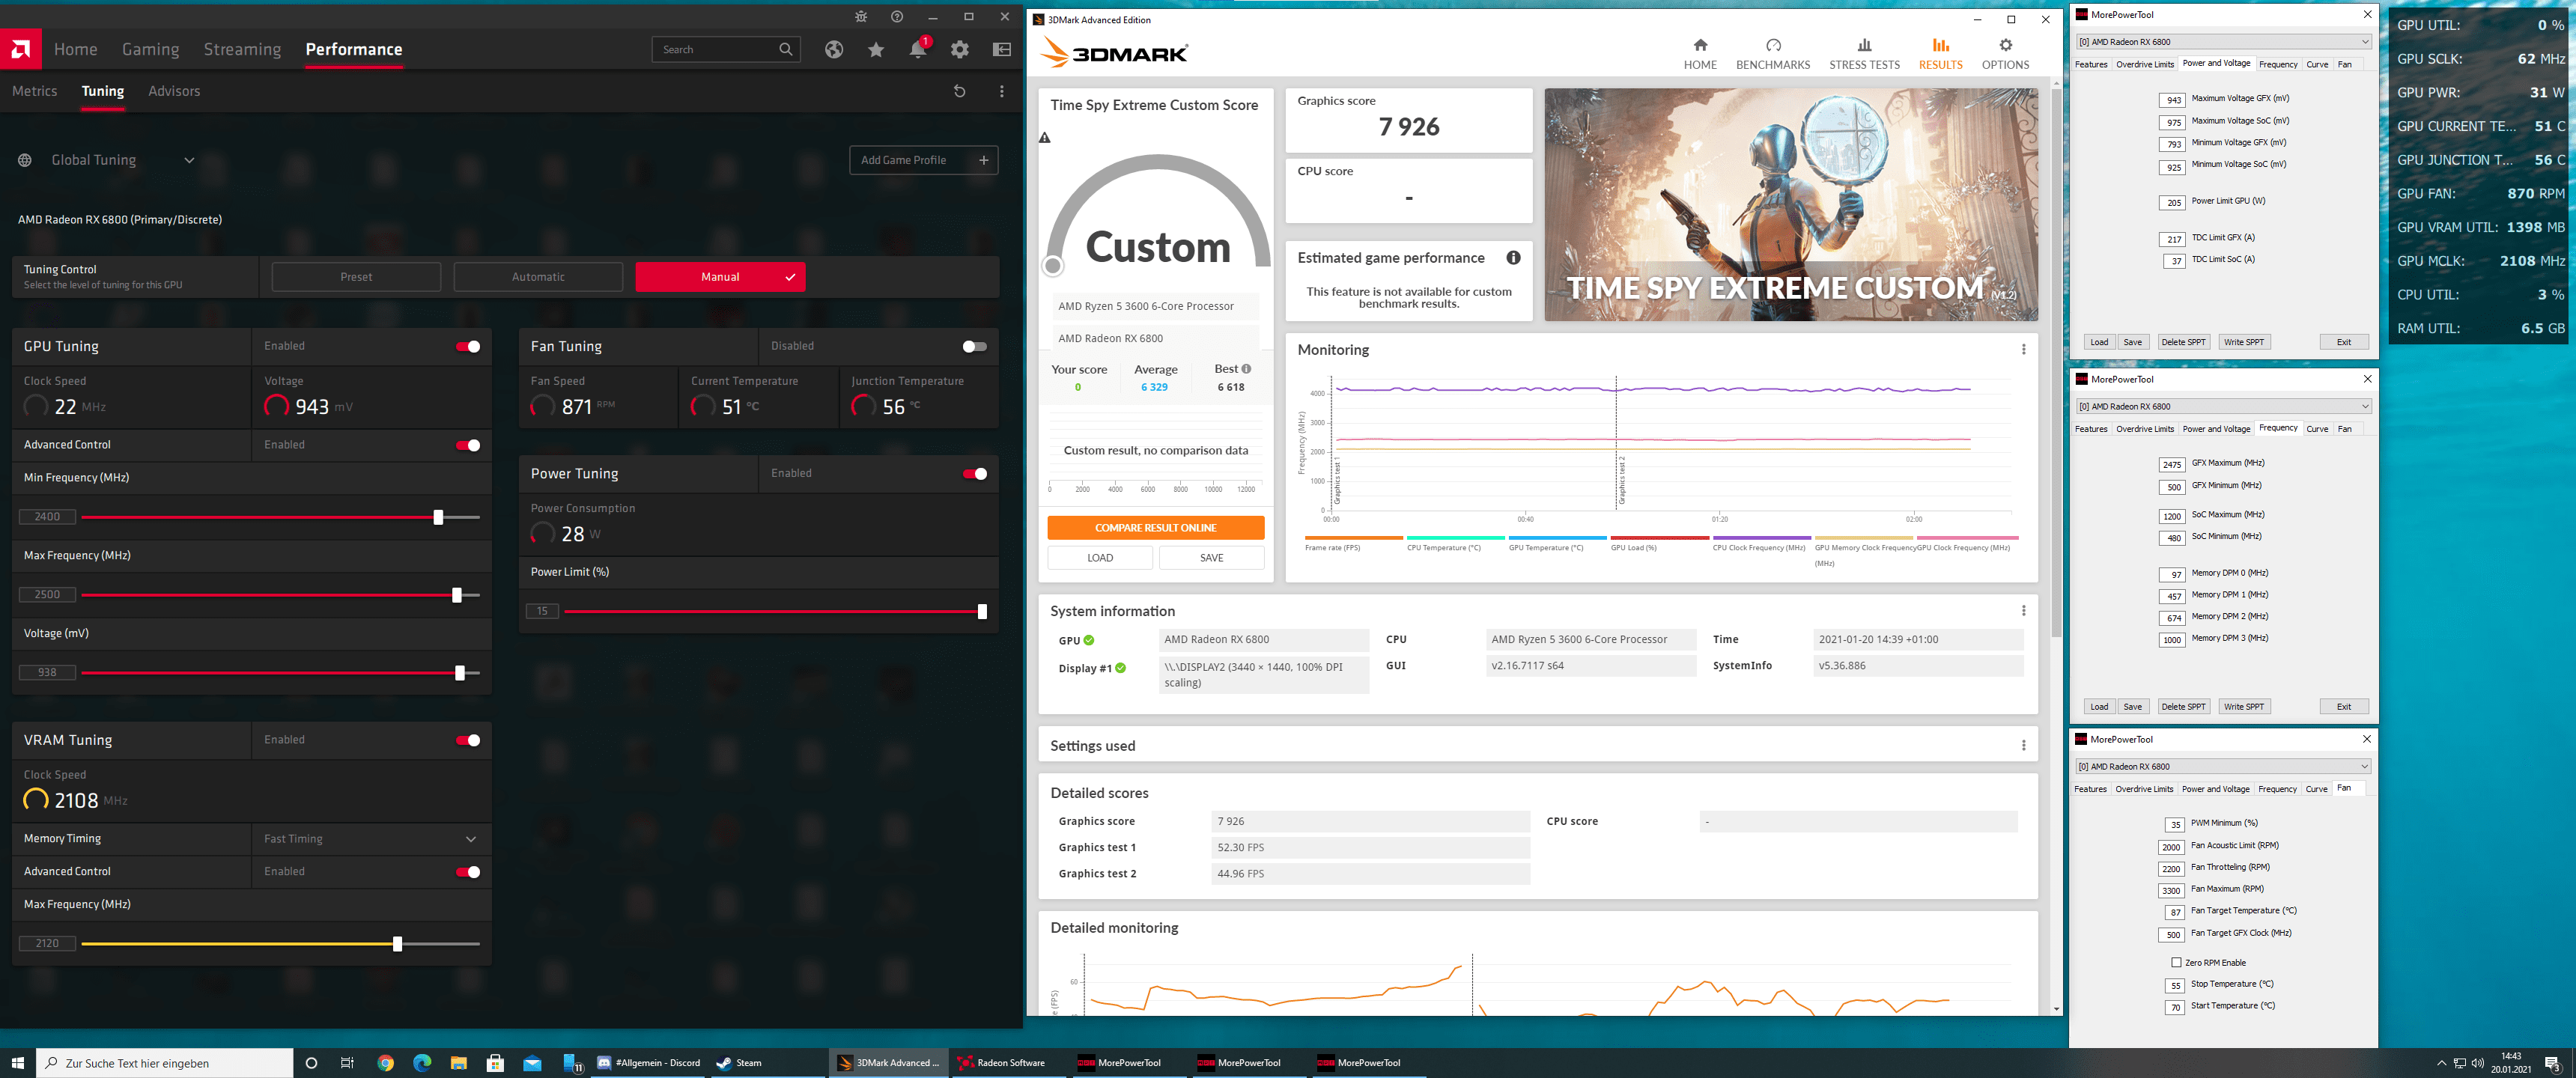Open the Metrics sub-tab
Viewport: 2576px width, 1078px height.
(35, 91)
